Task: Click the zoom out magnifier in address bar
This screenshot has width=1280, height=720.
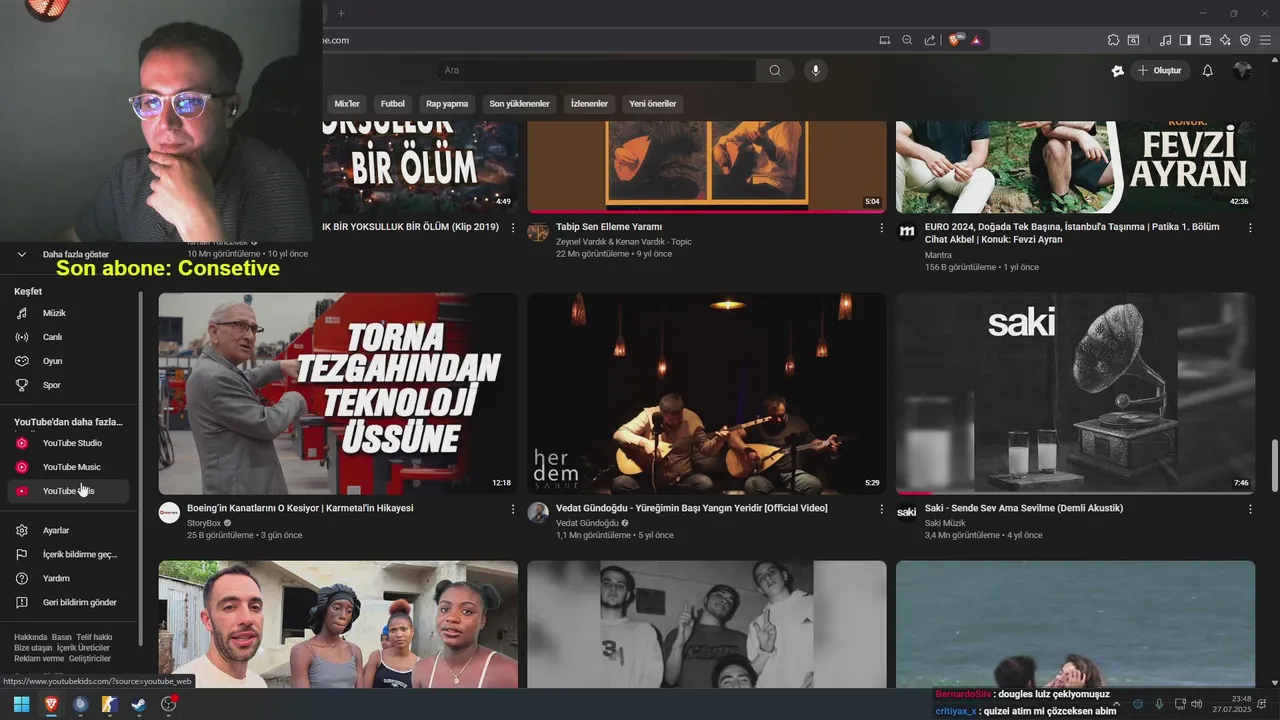Action: pyautogui.click(x=907, y=40)
